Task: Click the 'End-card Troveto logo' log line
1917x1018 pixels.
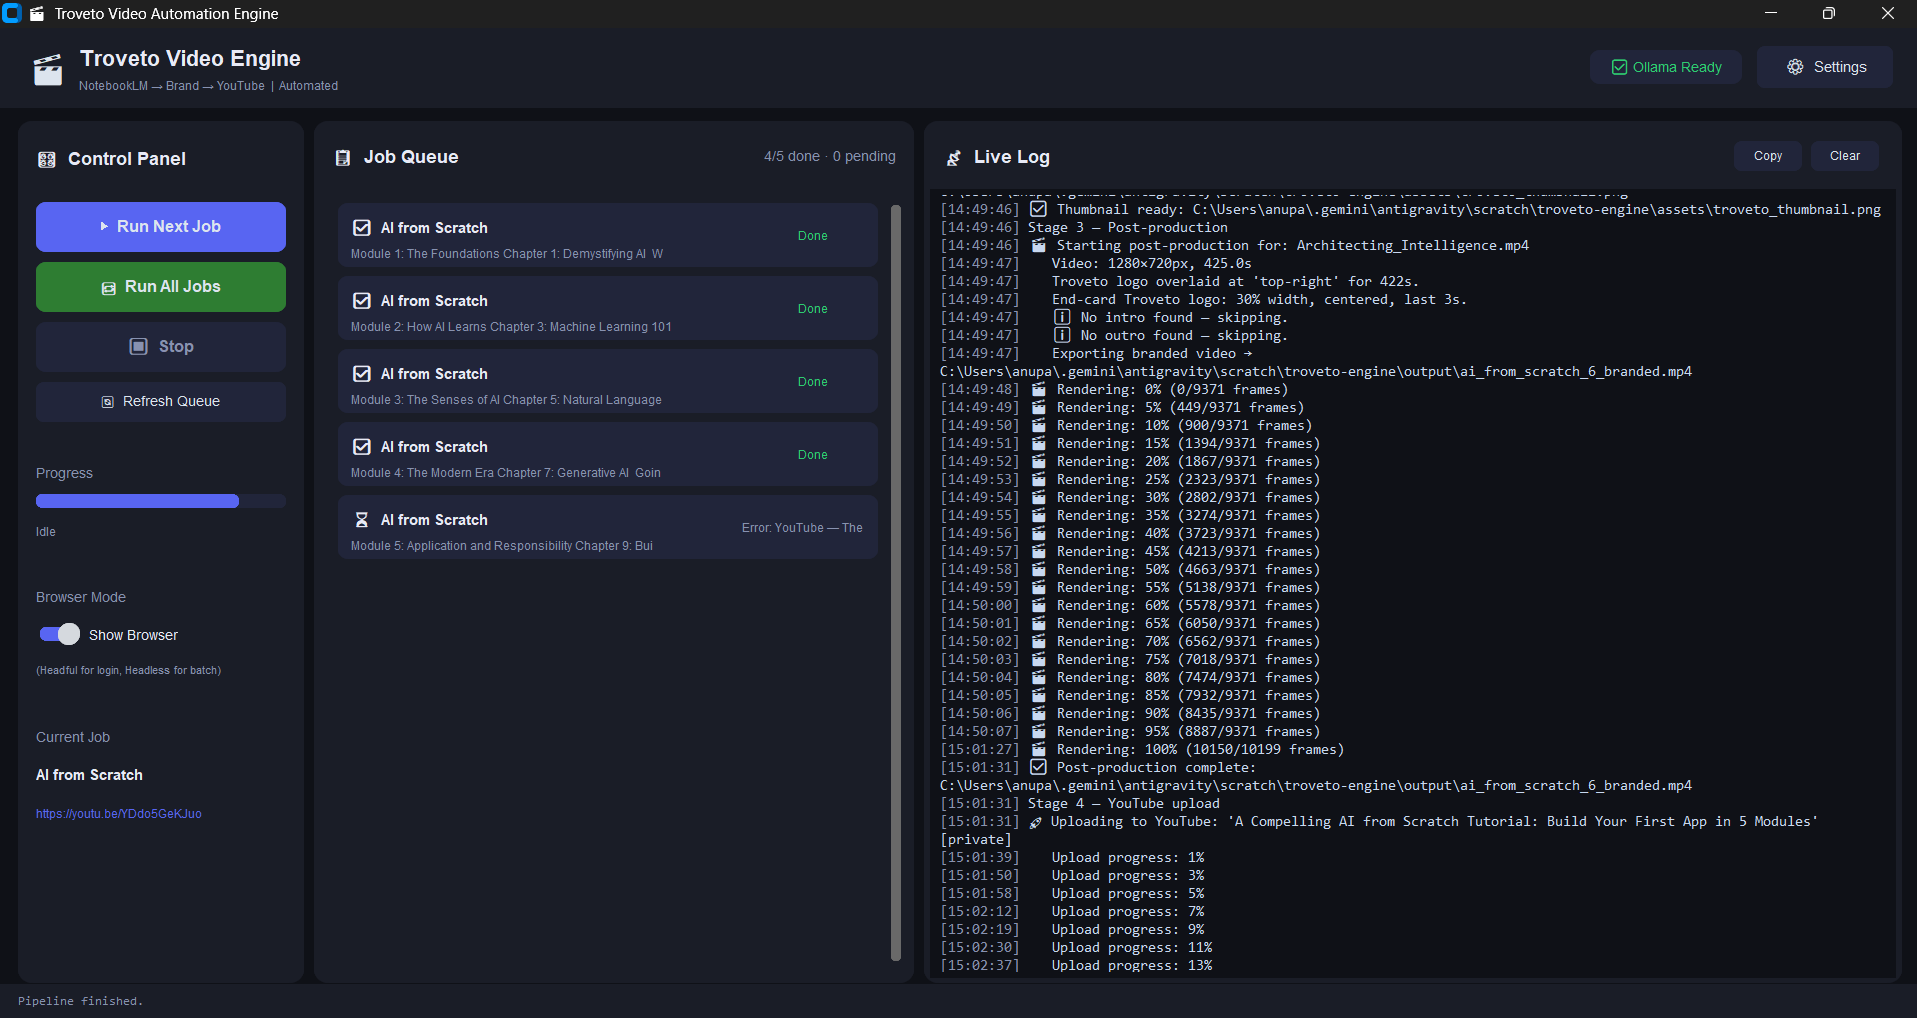Action: 1259,300
